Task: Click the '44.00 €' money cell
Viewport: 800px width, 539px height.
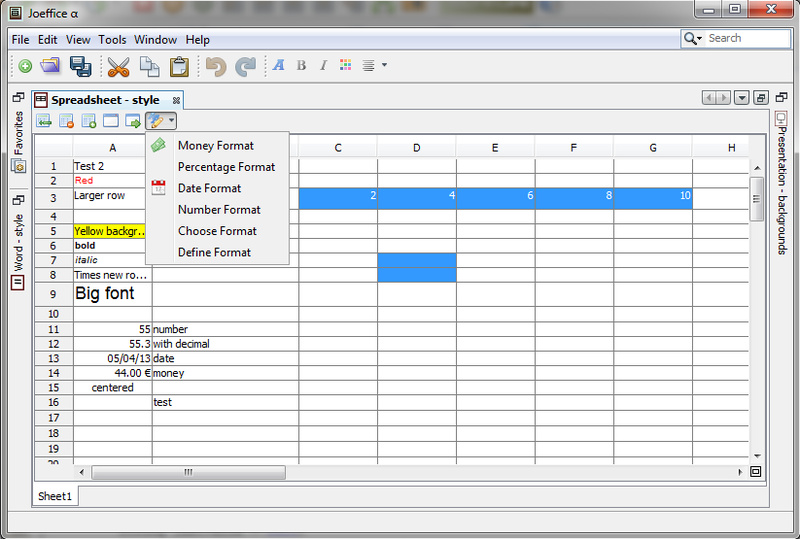Action: tap(112, 373)
